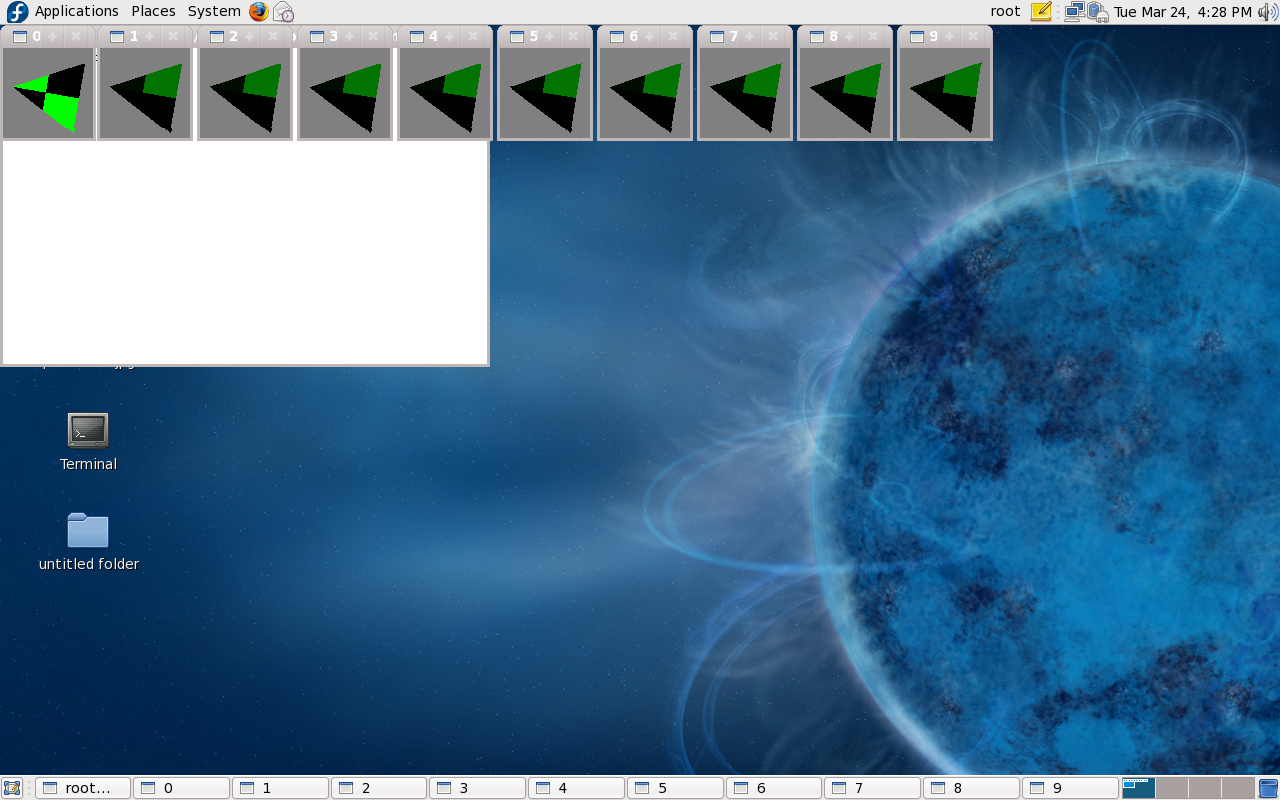1280x800 pixels.
Task: Open the Evolution mail launcher icon
Action: point(284,11)
